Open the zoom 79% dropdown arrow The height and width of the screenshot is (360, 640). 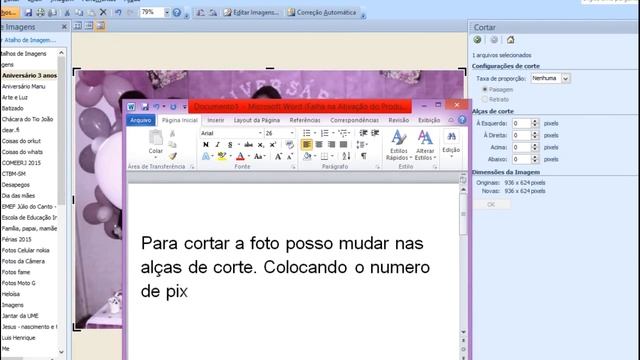(167, 13)
